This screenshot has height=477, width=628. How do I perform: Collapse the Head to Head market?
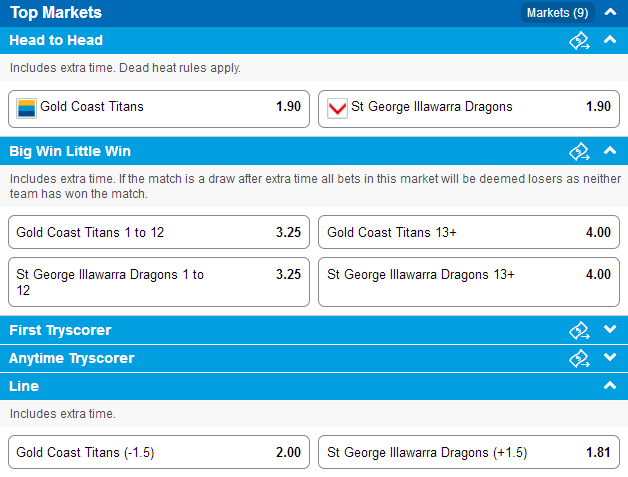[x=610, y=40]
